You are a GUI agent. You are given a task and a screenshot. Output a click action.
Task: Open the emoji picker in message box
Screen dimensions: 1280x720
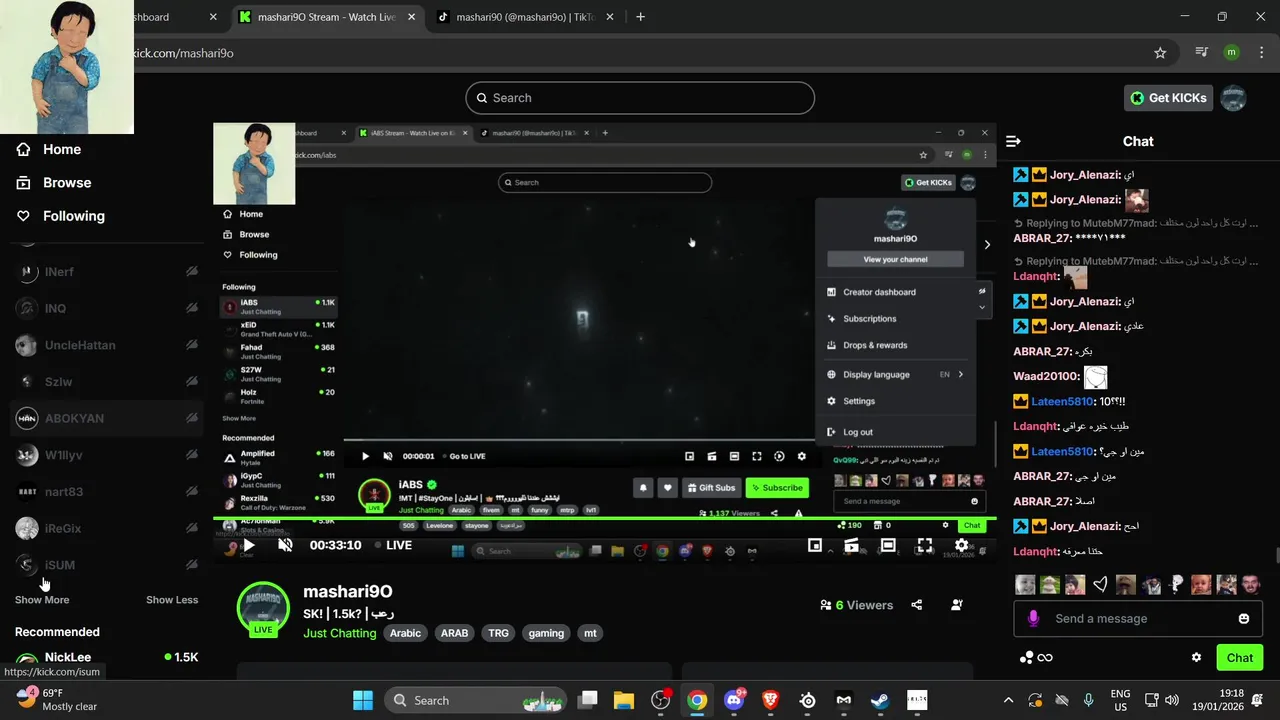pyautogui.click(x=1244, y=618)
